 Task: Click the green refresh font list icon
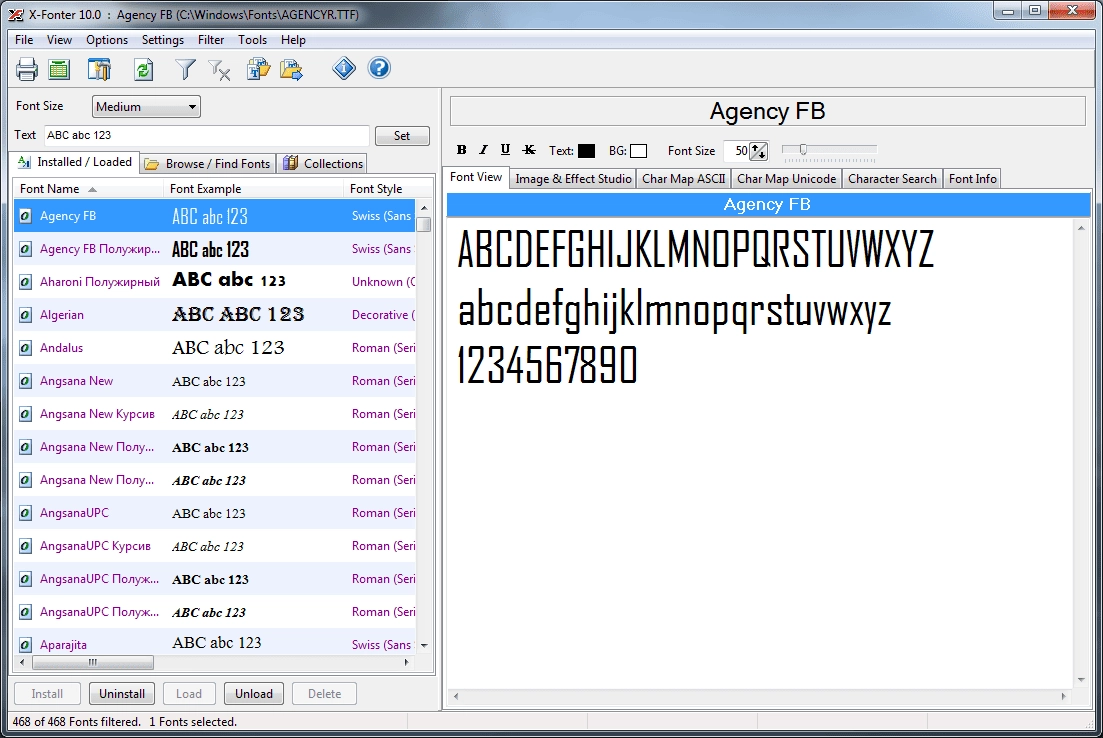[144, 69]
